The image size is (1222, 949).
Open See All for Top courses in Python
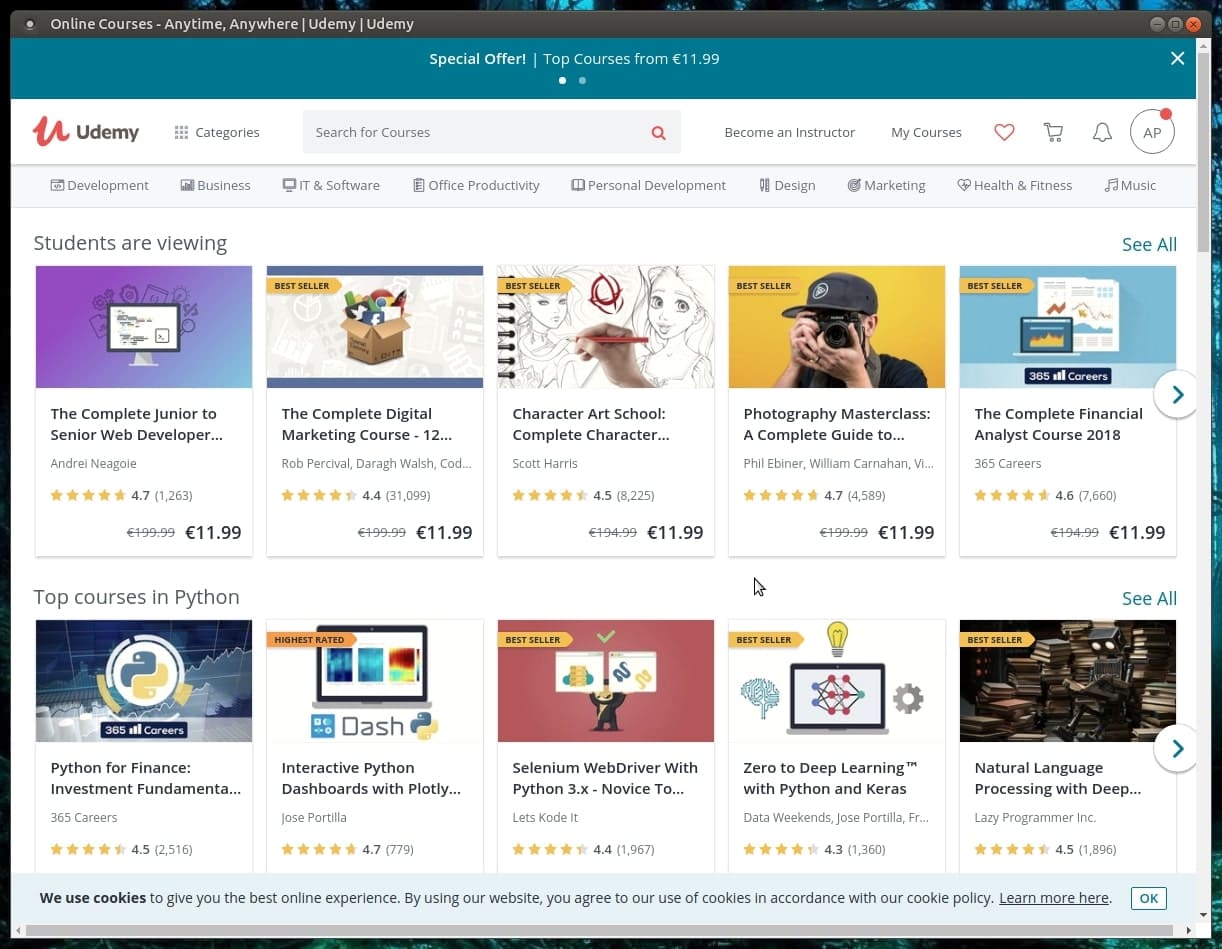click(1149, 597)
